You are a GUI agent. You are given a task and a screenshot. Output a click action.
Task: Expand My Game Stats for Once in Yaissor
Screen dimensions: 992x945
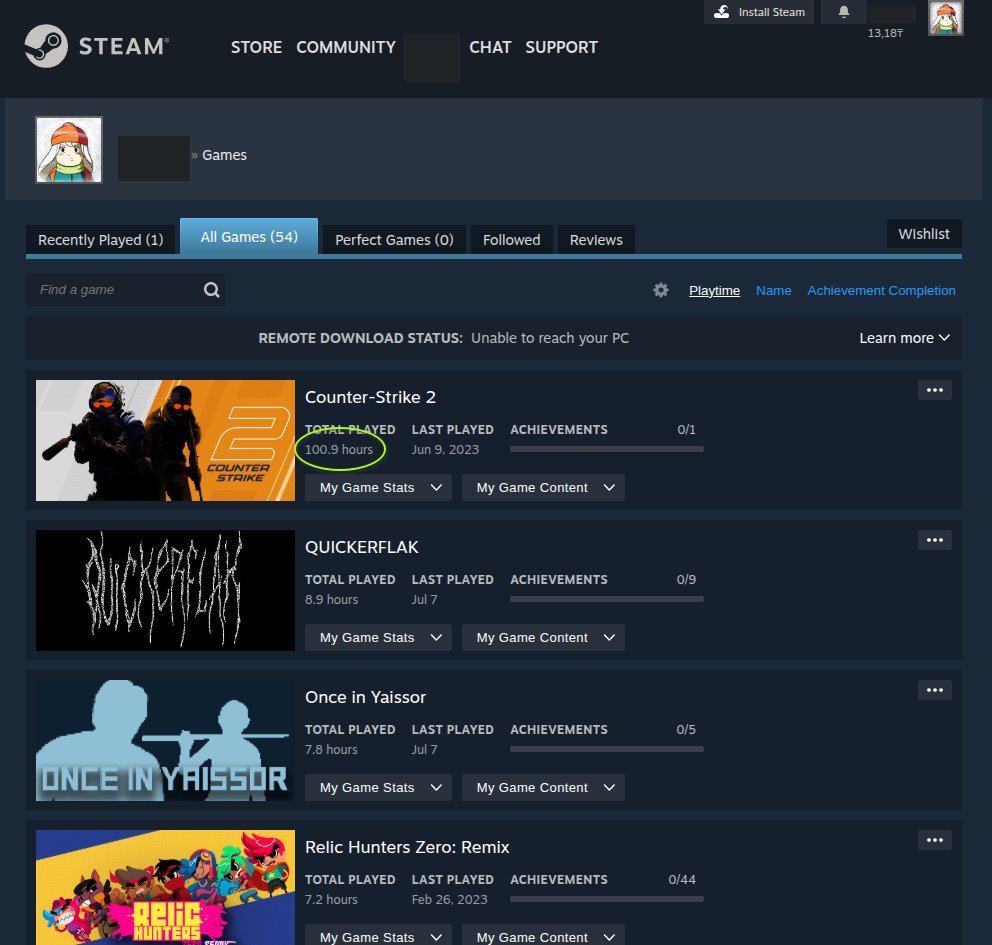coord(378,788)
